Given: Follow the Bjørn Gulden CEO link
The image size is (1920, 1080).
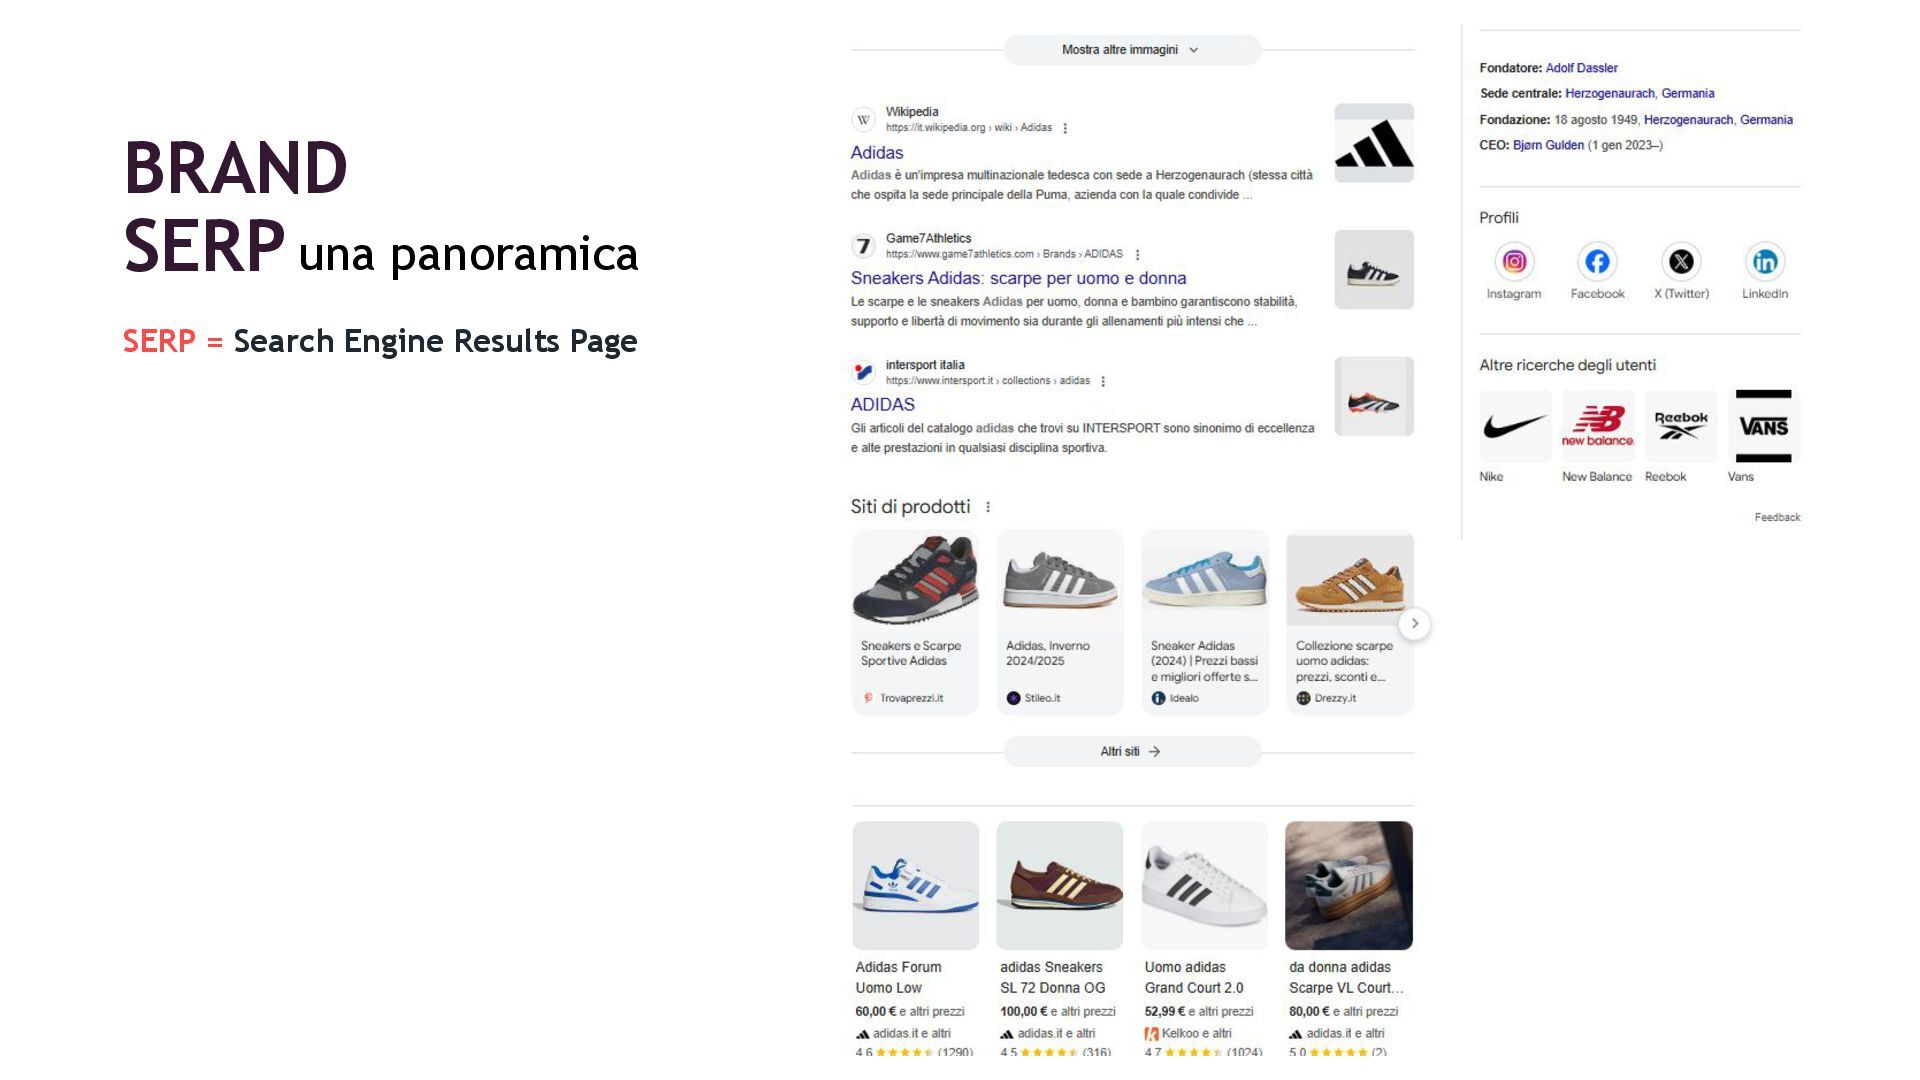Looking at the screenshot, I should tap(1548, 145).
